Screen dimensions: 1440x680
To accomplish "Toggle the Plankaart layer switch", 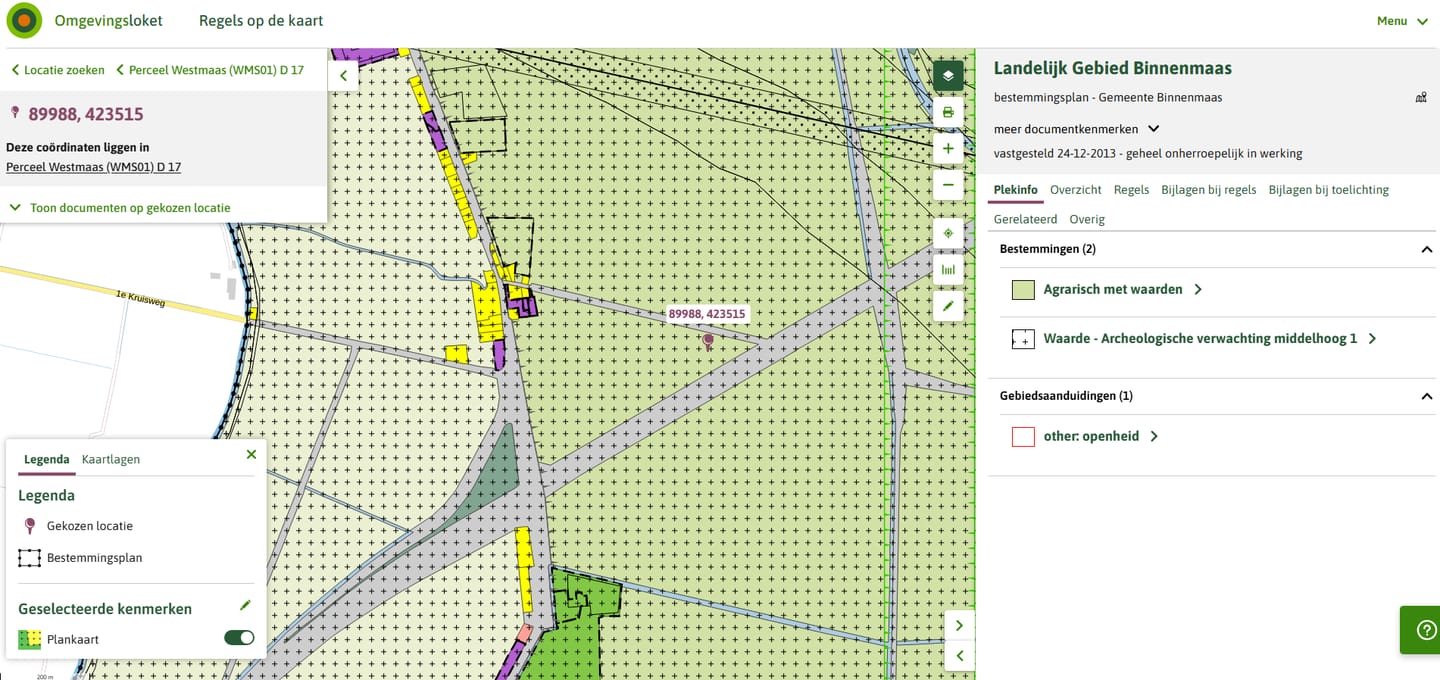I will pos(239,638).
